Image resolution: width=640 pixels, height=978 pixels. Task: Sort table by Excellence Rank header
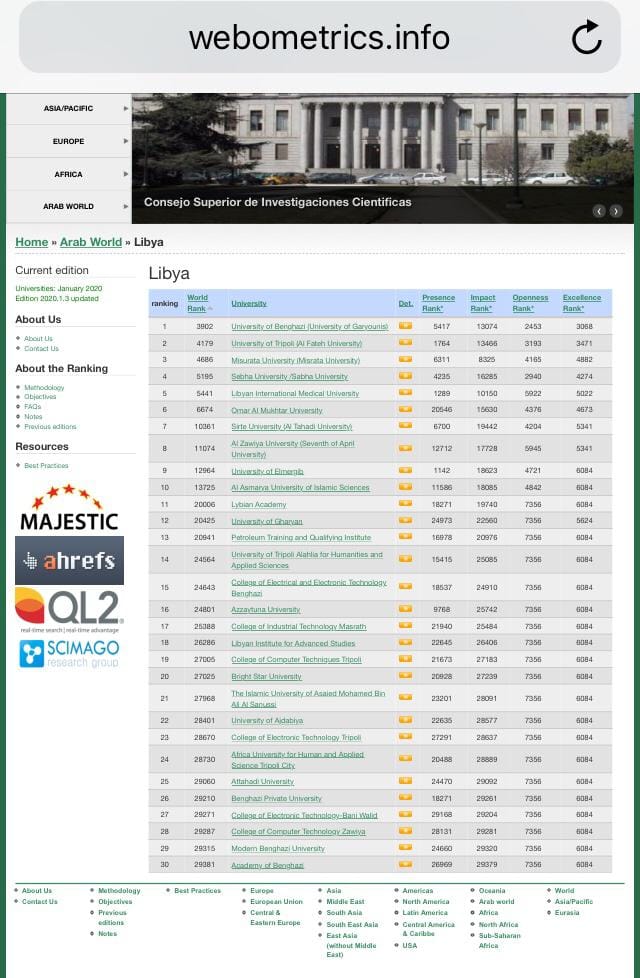coord(582,303)
